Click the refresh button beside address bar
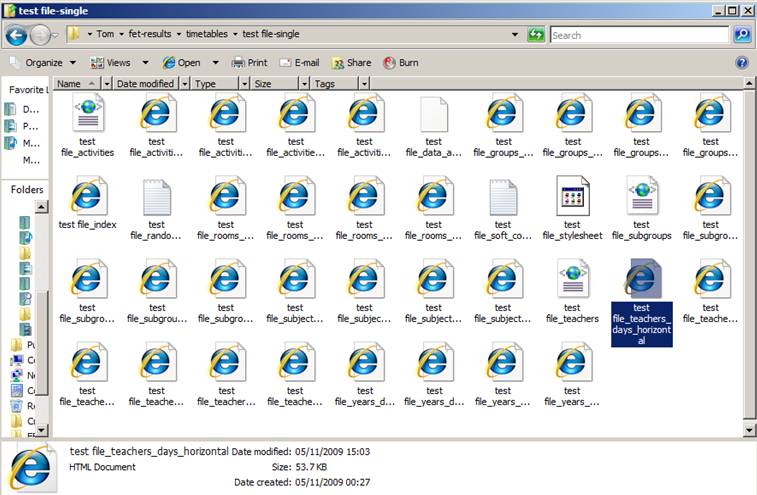Image resolution: width=757 pixels, height=495 pixels. (x=536, y=35)
